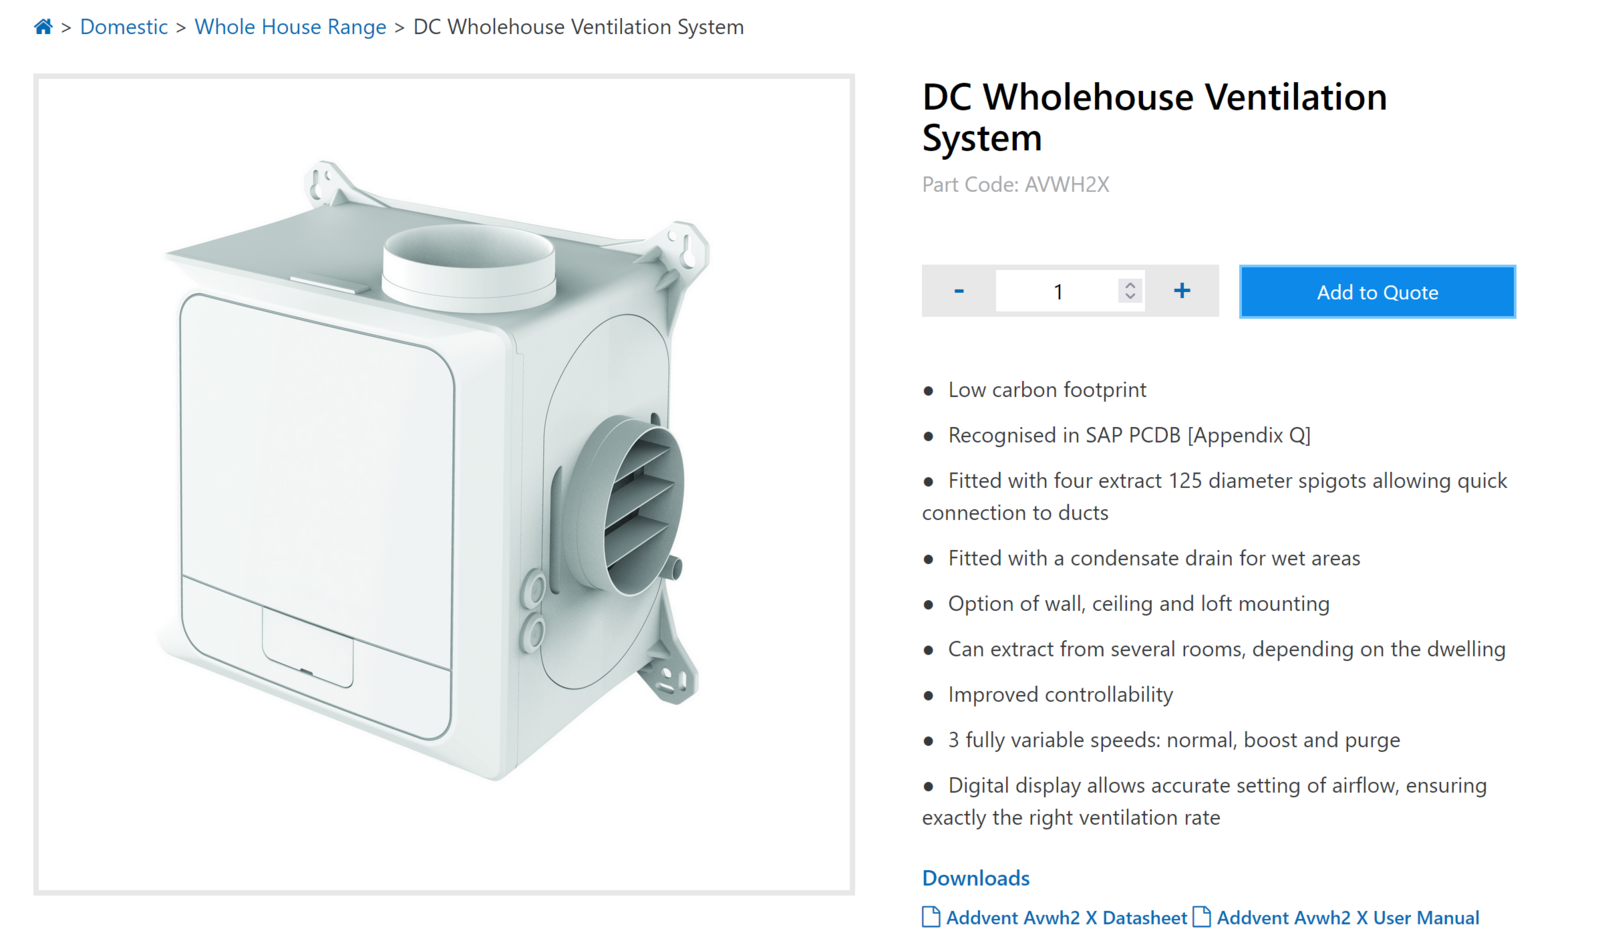This screenshot has width=1600, height=941.
Task: Decrease quantity with the minus button
Action: [958, 291]
